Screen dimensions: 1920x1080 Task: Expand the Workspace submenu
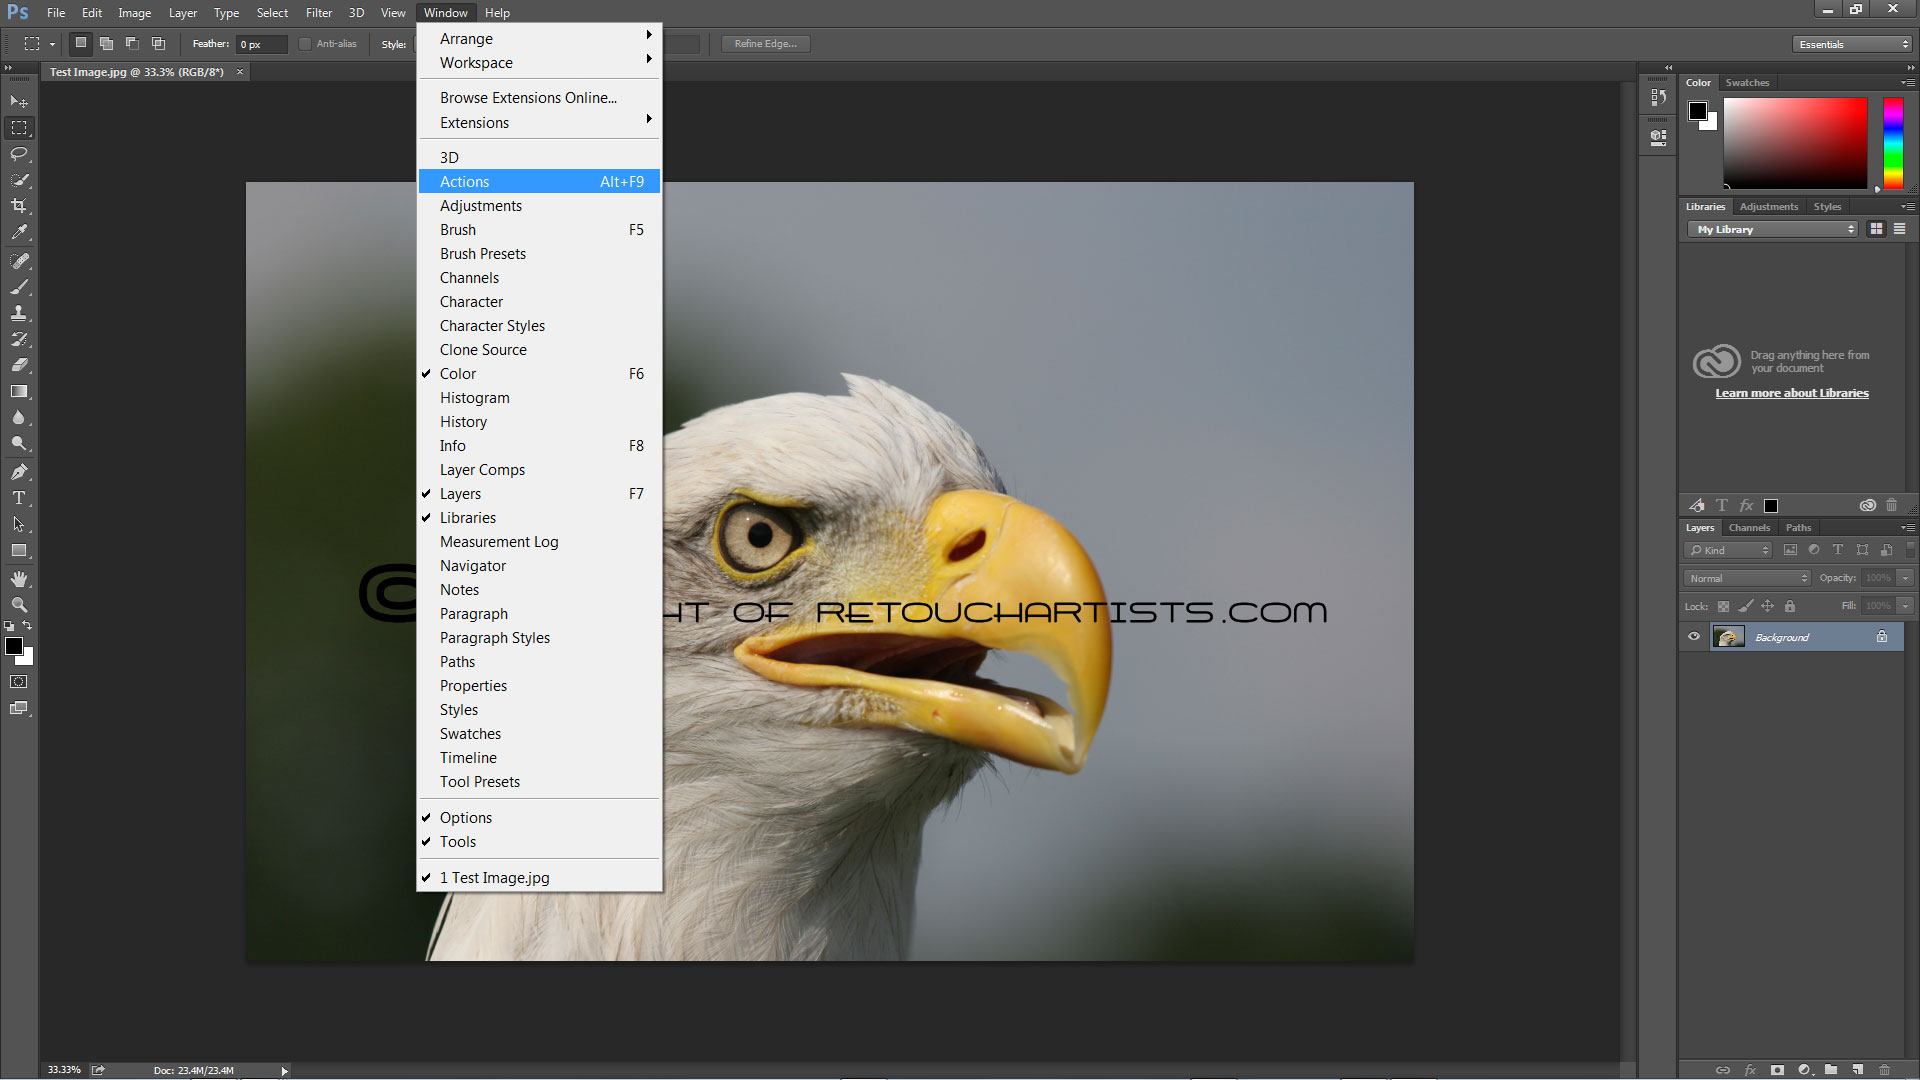tap(540, 63)
